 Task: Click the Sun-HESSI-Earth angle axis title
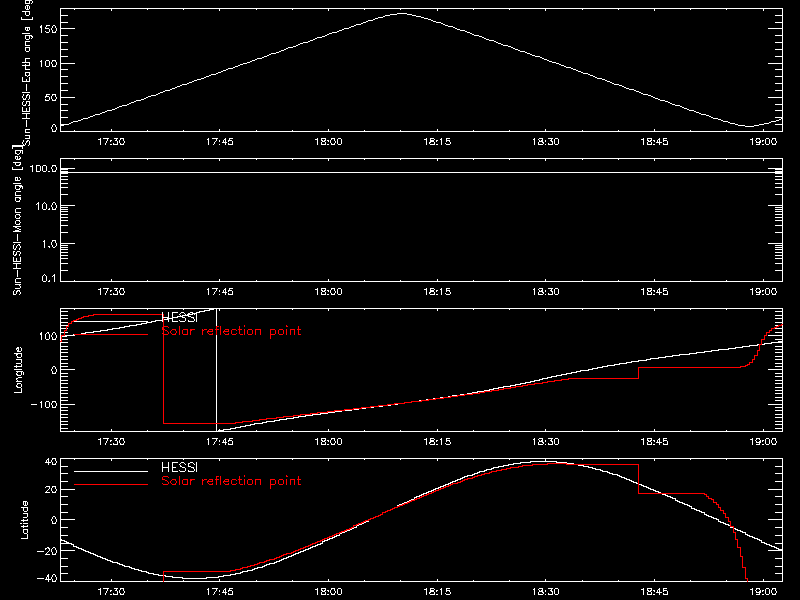[27, 72]
